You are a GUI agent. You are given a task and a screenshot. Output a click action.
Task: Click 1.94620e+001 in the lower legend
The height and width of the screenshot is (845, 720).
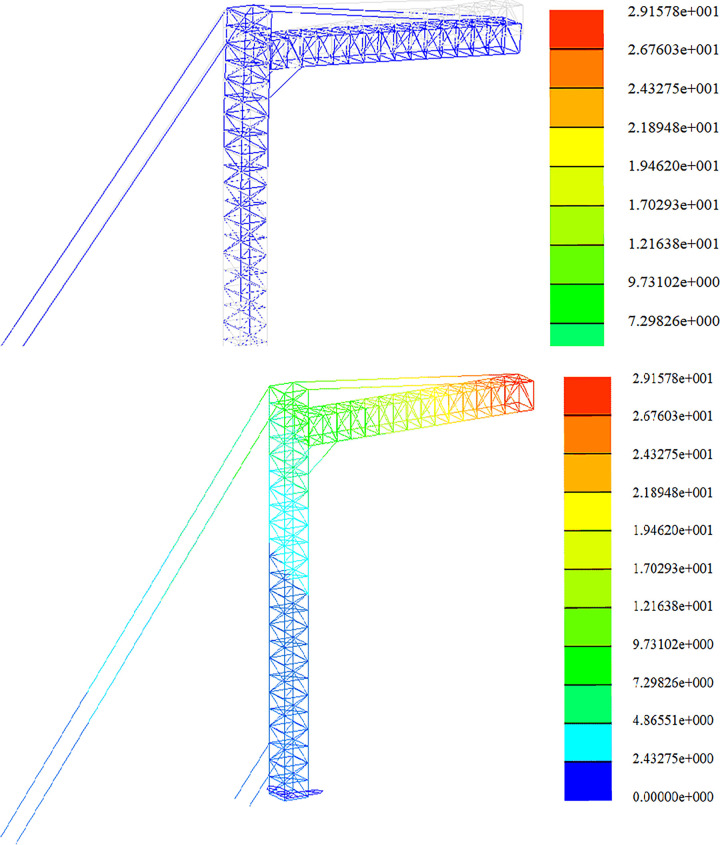(x=673, y=530)
